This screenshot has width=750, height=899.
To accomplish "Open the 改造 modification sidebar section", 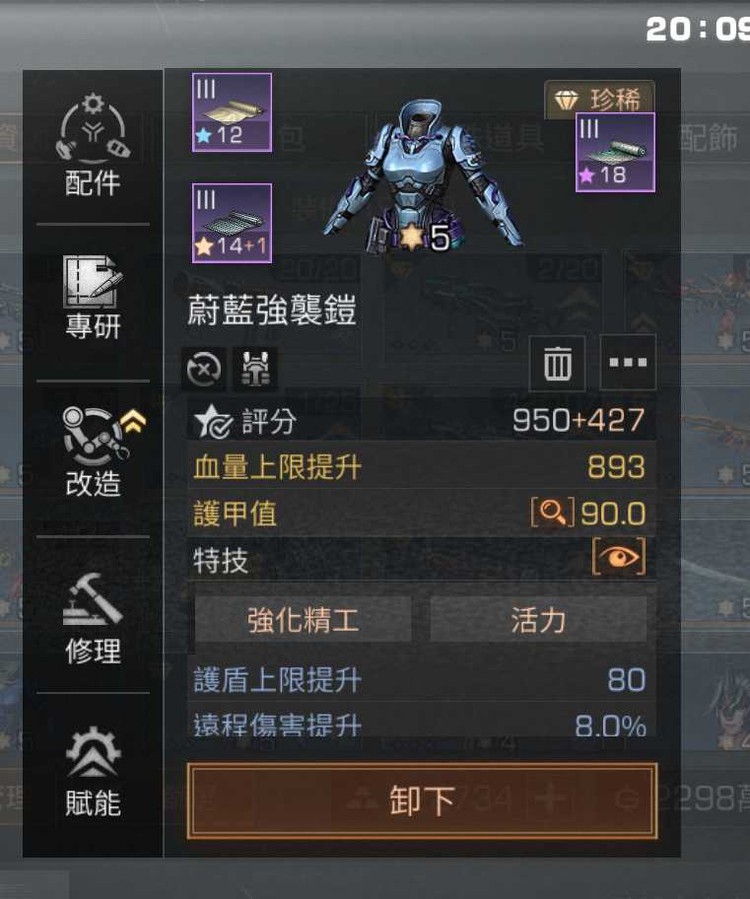I will [93, 452].
